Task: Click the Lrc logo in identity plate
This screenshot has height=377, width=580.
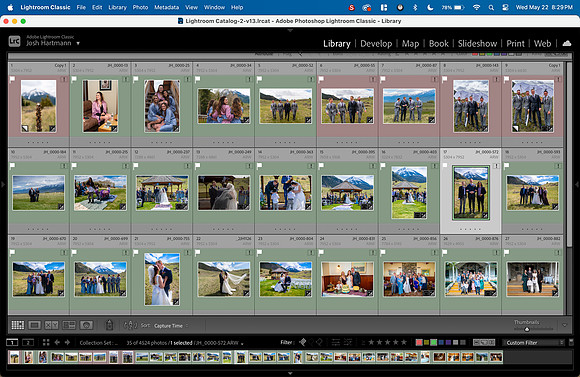Action: point(14,41)
